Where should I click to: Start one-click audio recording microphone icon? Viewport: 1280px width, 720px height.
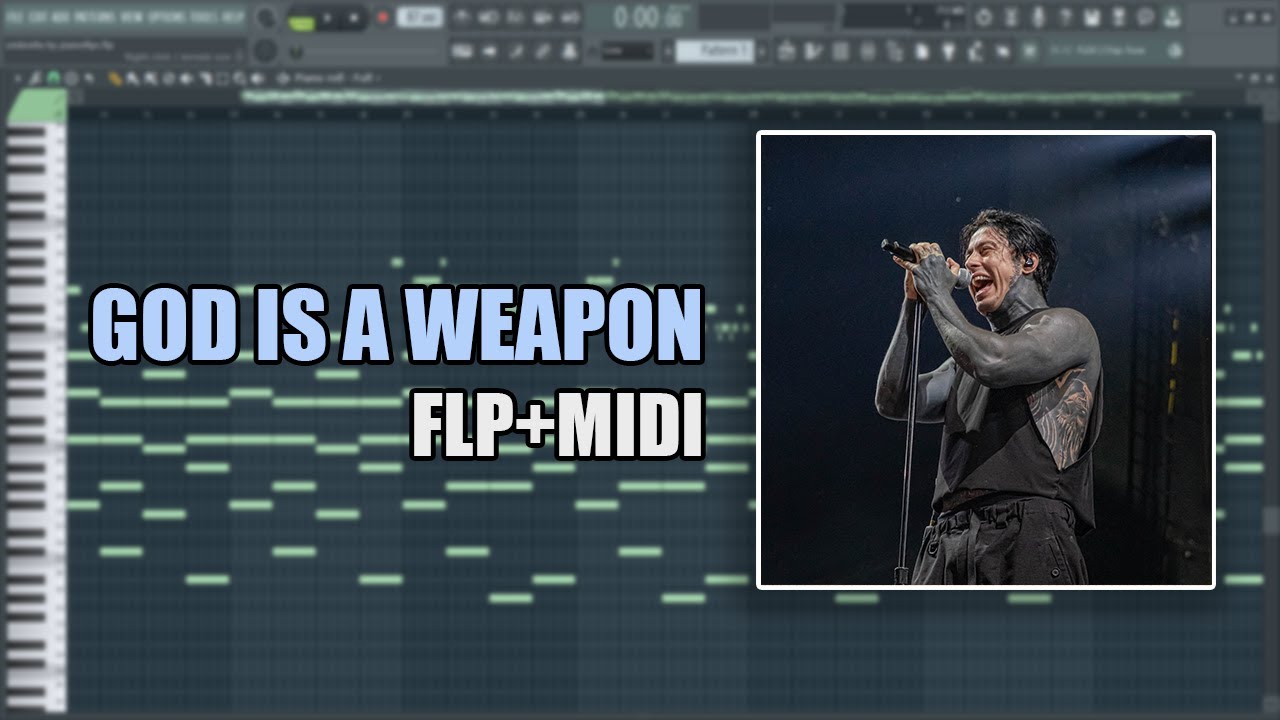pos(1038,17)
